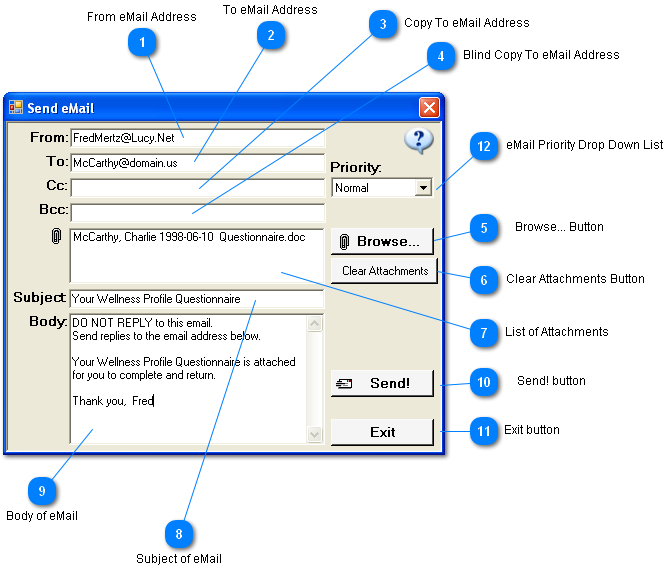Close the Send eMail window
This screenshot has width=671, height=569.
429,107
